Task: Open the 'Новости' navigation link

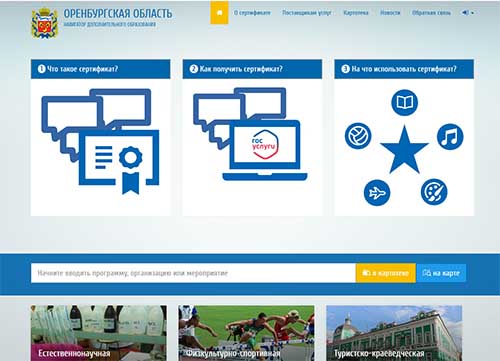Action: click(390, 13)
